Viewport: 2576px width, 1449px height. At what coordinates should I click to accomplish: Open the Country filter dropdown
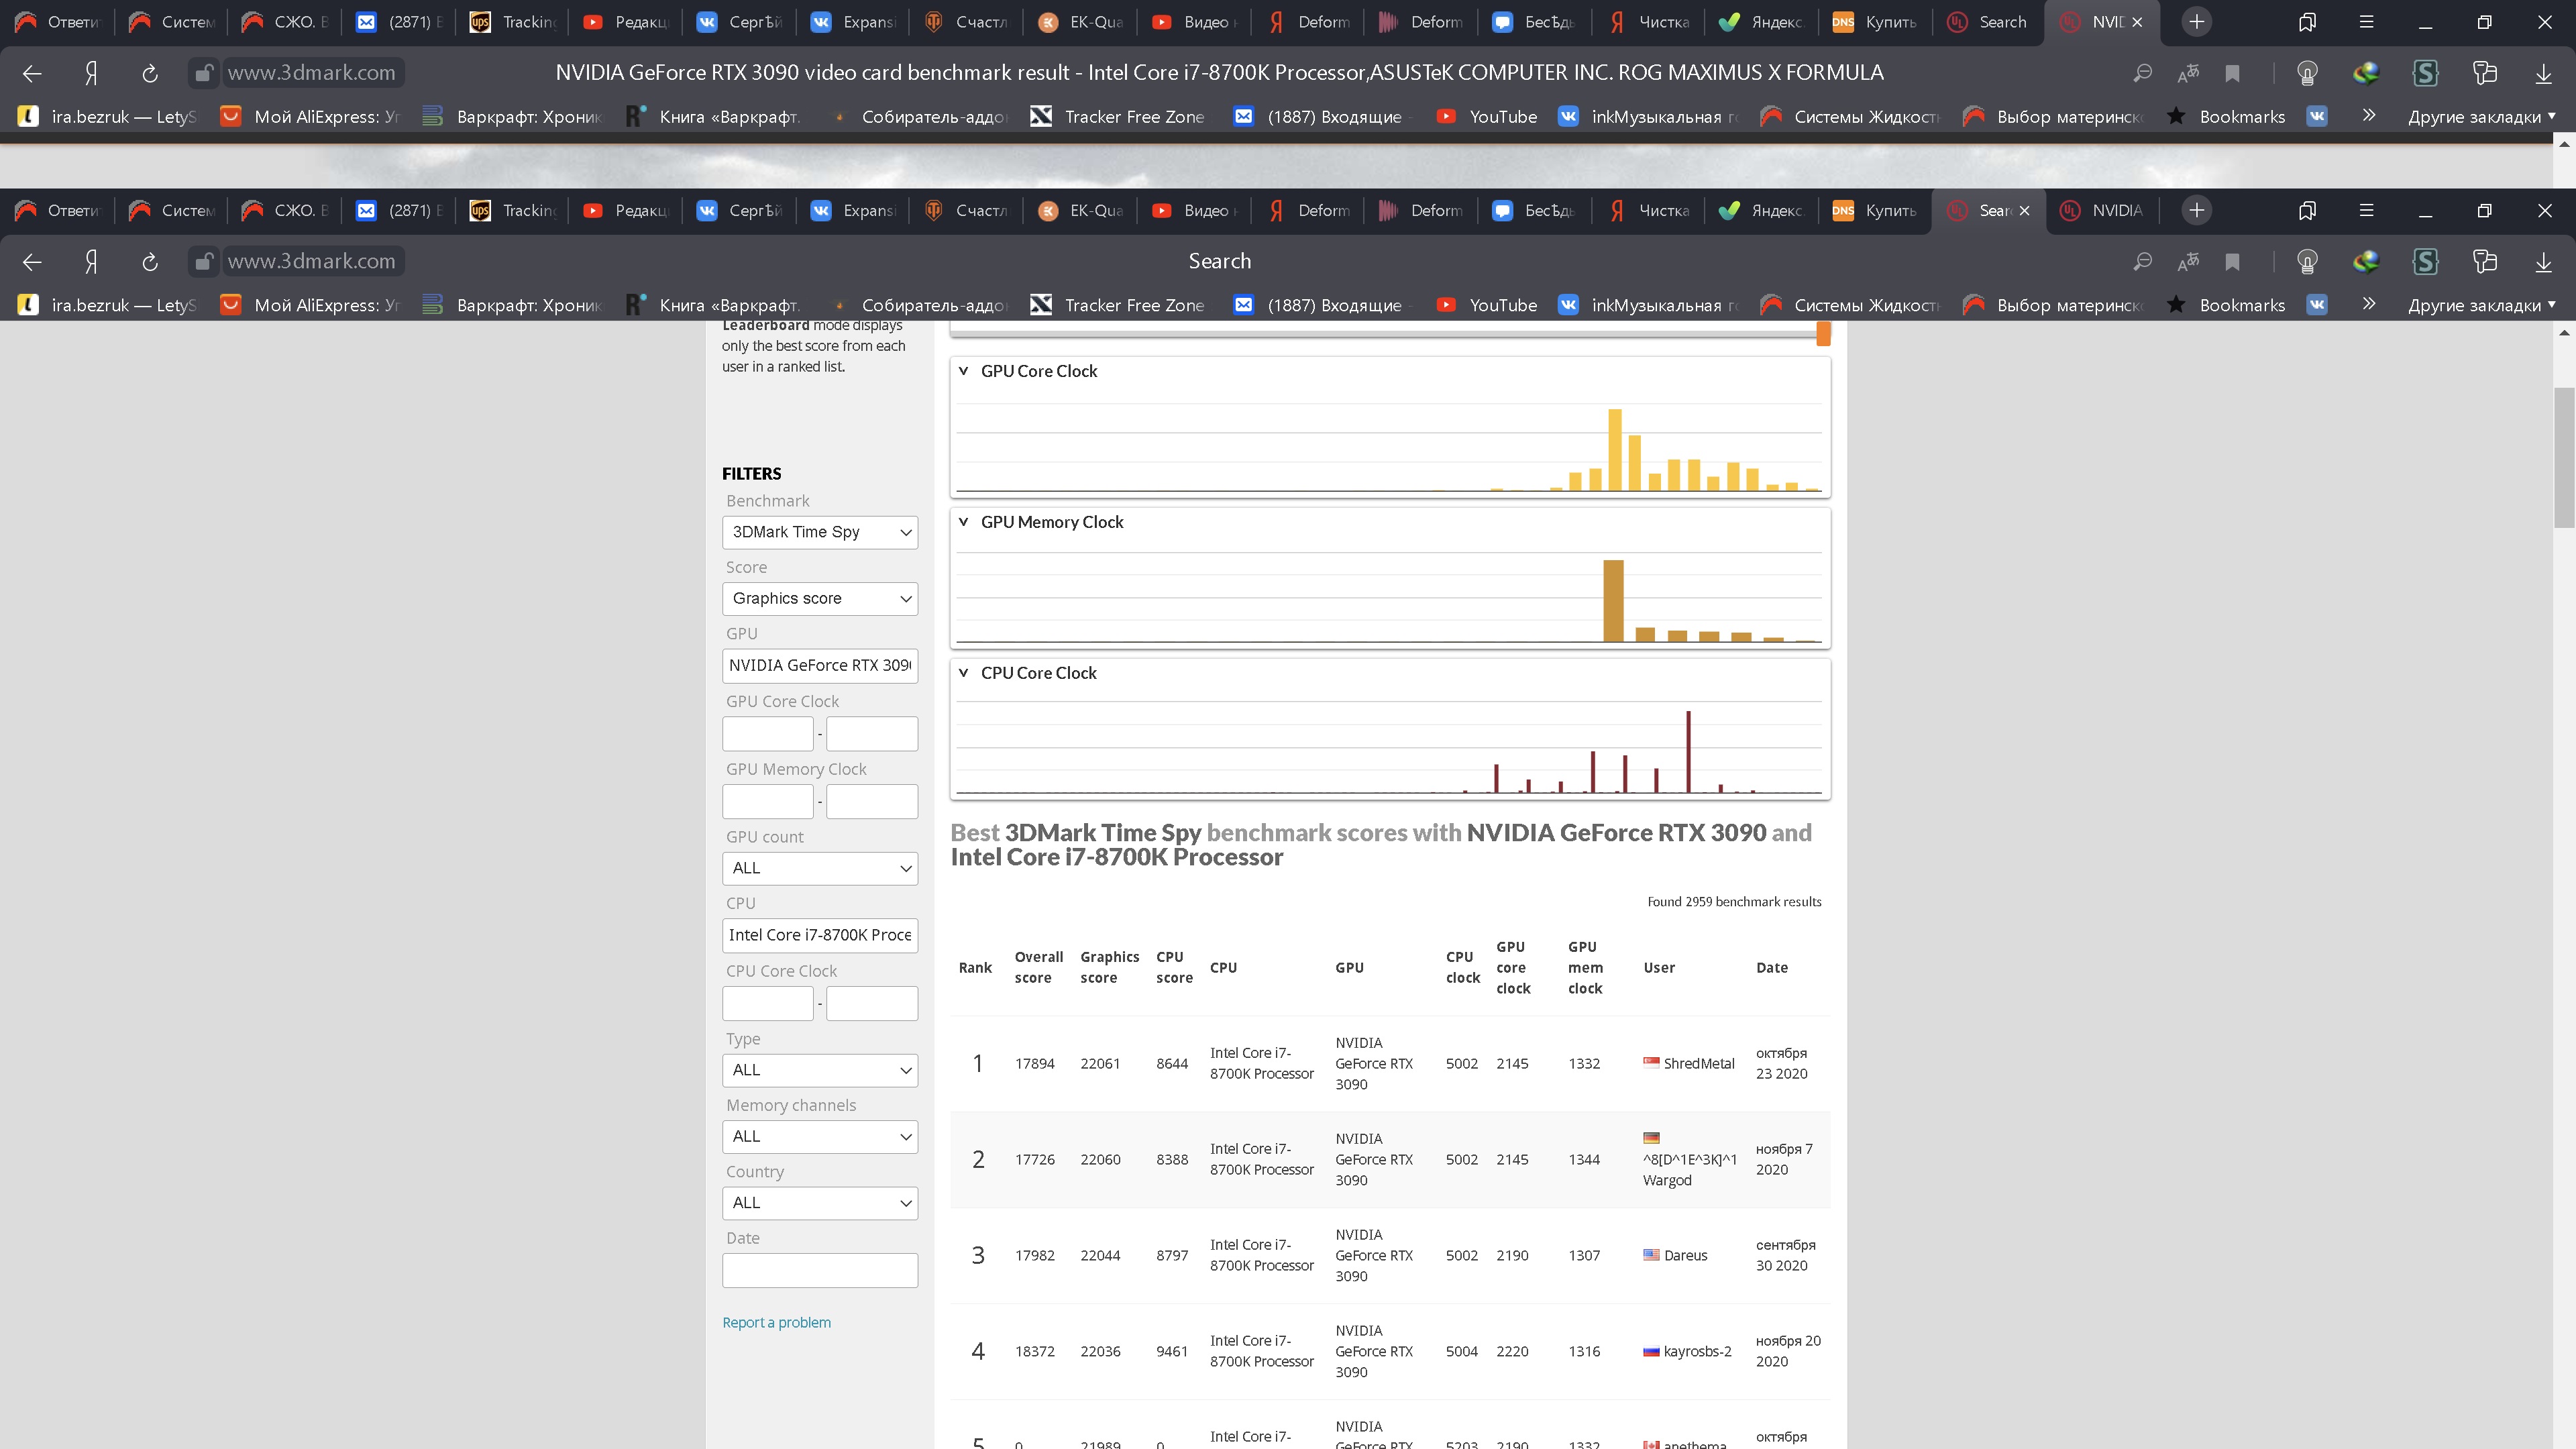819,1203
